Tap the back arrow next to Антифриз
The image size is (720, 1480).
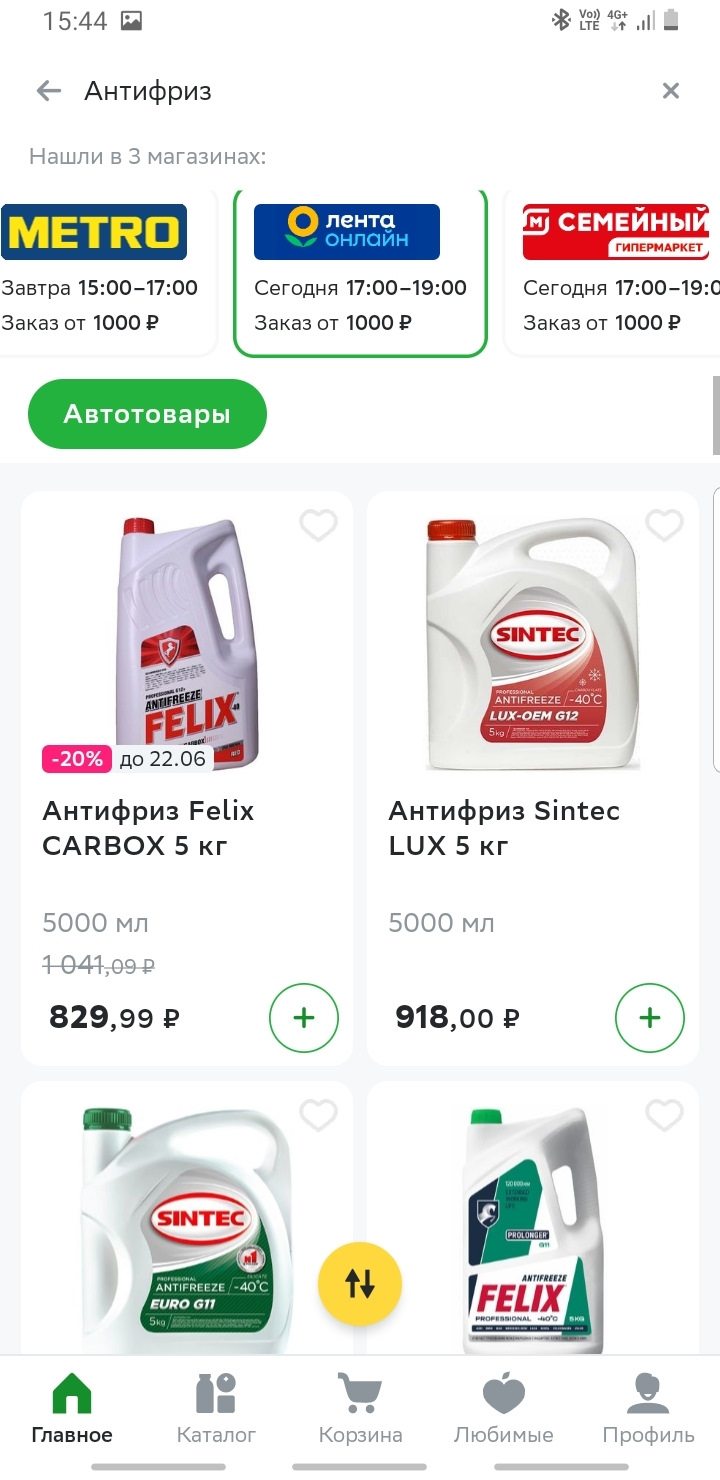[48, 91]
